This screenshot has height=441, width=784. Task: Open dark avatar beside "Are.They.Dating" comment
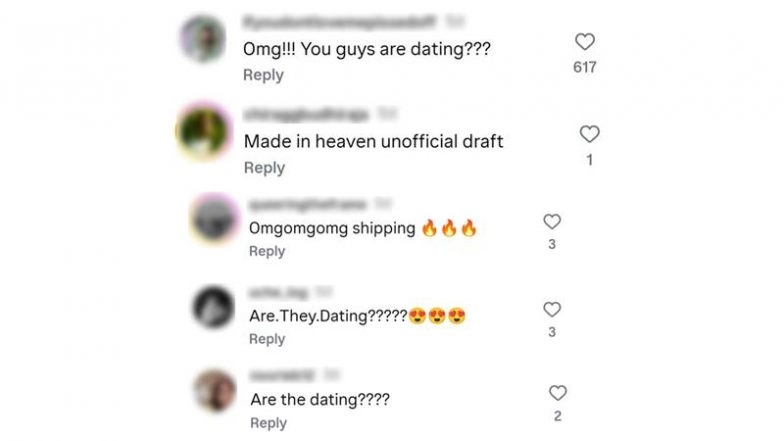click(x=214, y=307)
